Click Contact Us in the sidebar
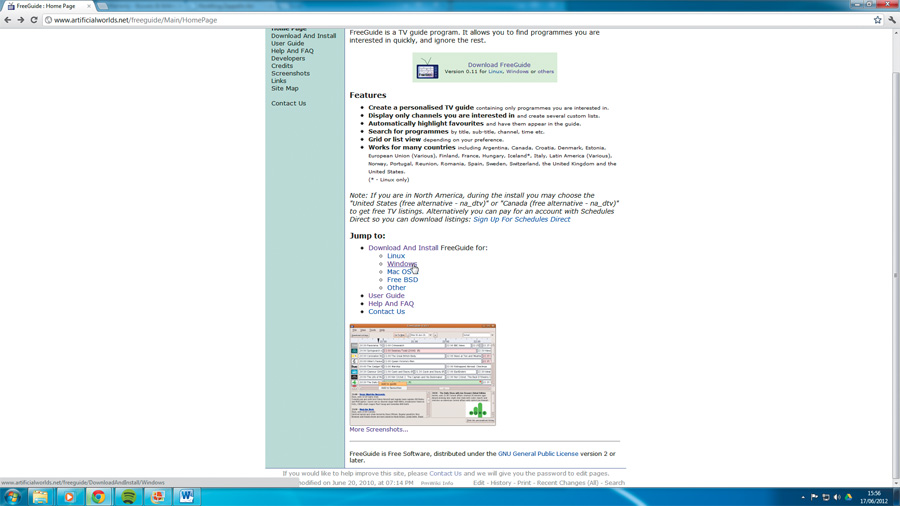The image size is (900, 506). (289, 103)
